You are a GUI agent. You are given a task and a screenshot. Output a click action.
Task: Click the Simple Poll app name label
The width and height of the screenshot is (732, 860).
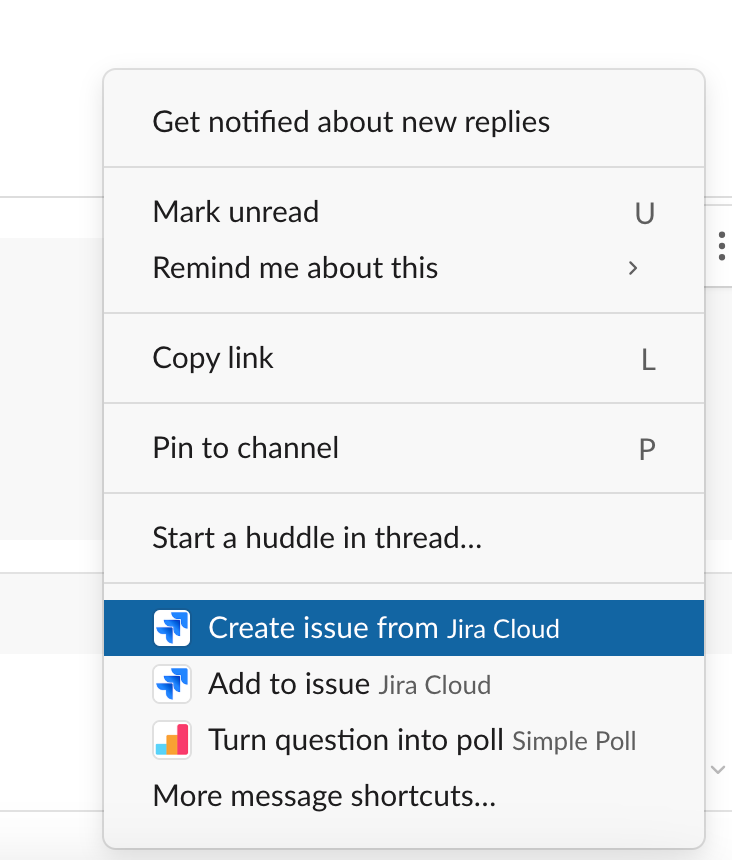tap(574, 742)
